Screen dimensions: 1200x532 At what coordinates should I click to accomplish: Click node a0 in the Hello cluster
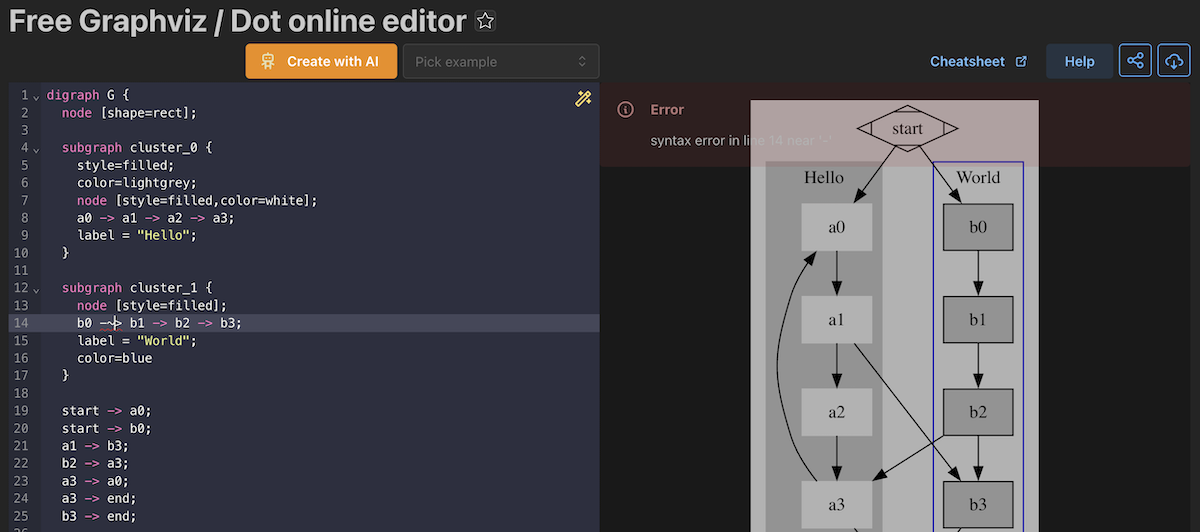[x=837, y=227]
